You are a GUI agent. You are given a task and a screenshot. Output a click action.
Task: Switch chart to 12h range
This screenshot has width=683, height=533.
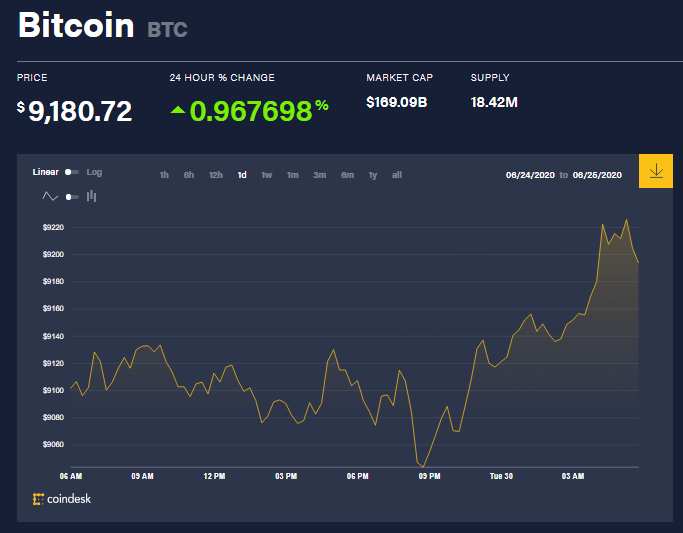[x=215, y=175]
